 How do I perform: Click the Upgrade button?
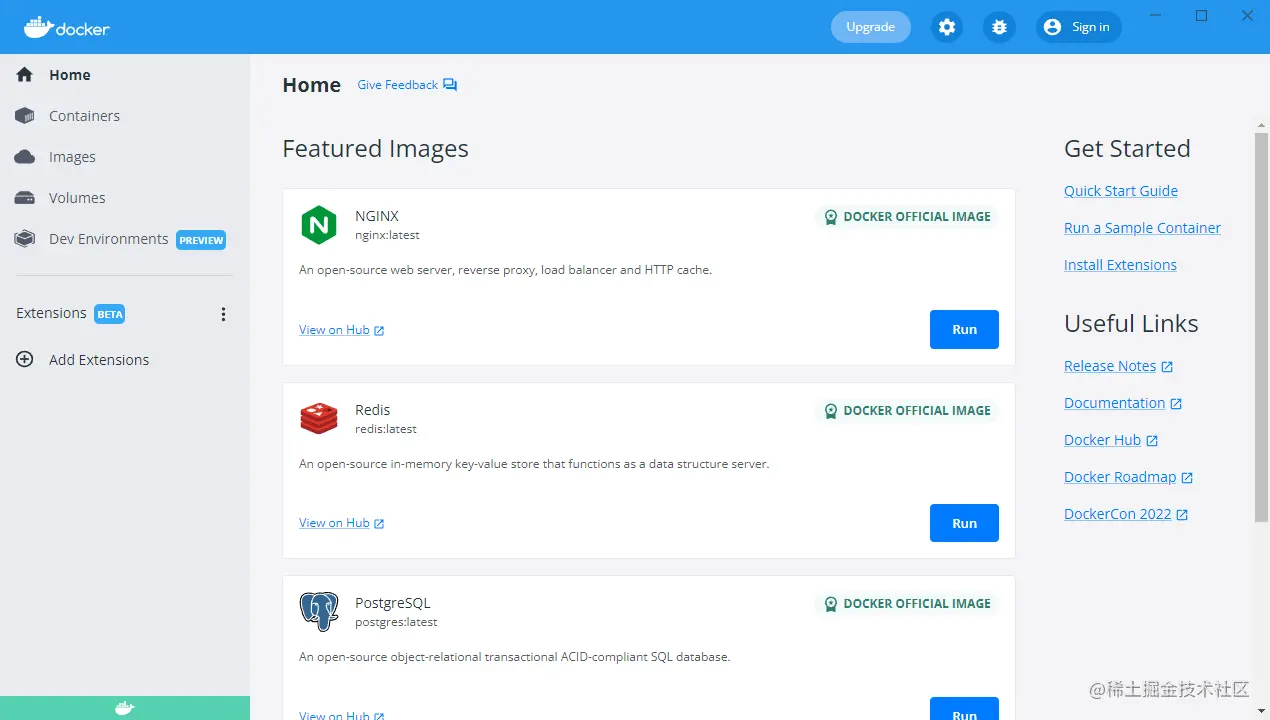point(870,27)
